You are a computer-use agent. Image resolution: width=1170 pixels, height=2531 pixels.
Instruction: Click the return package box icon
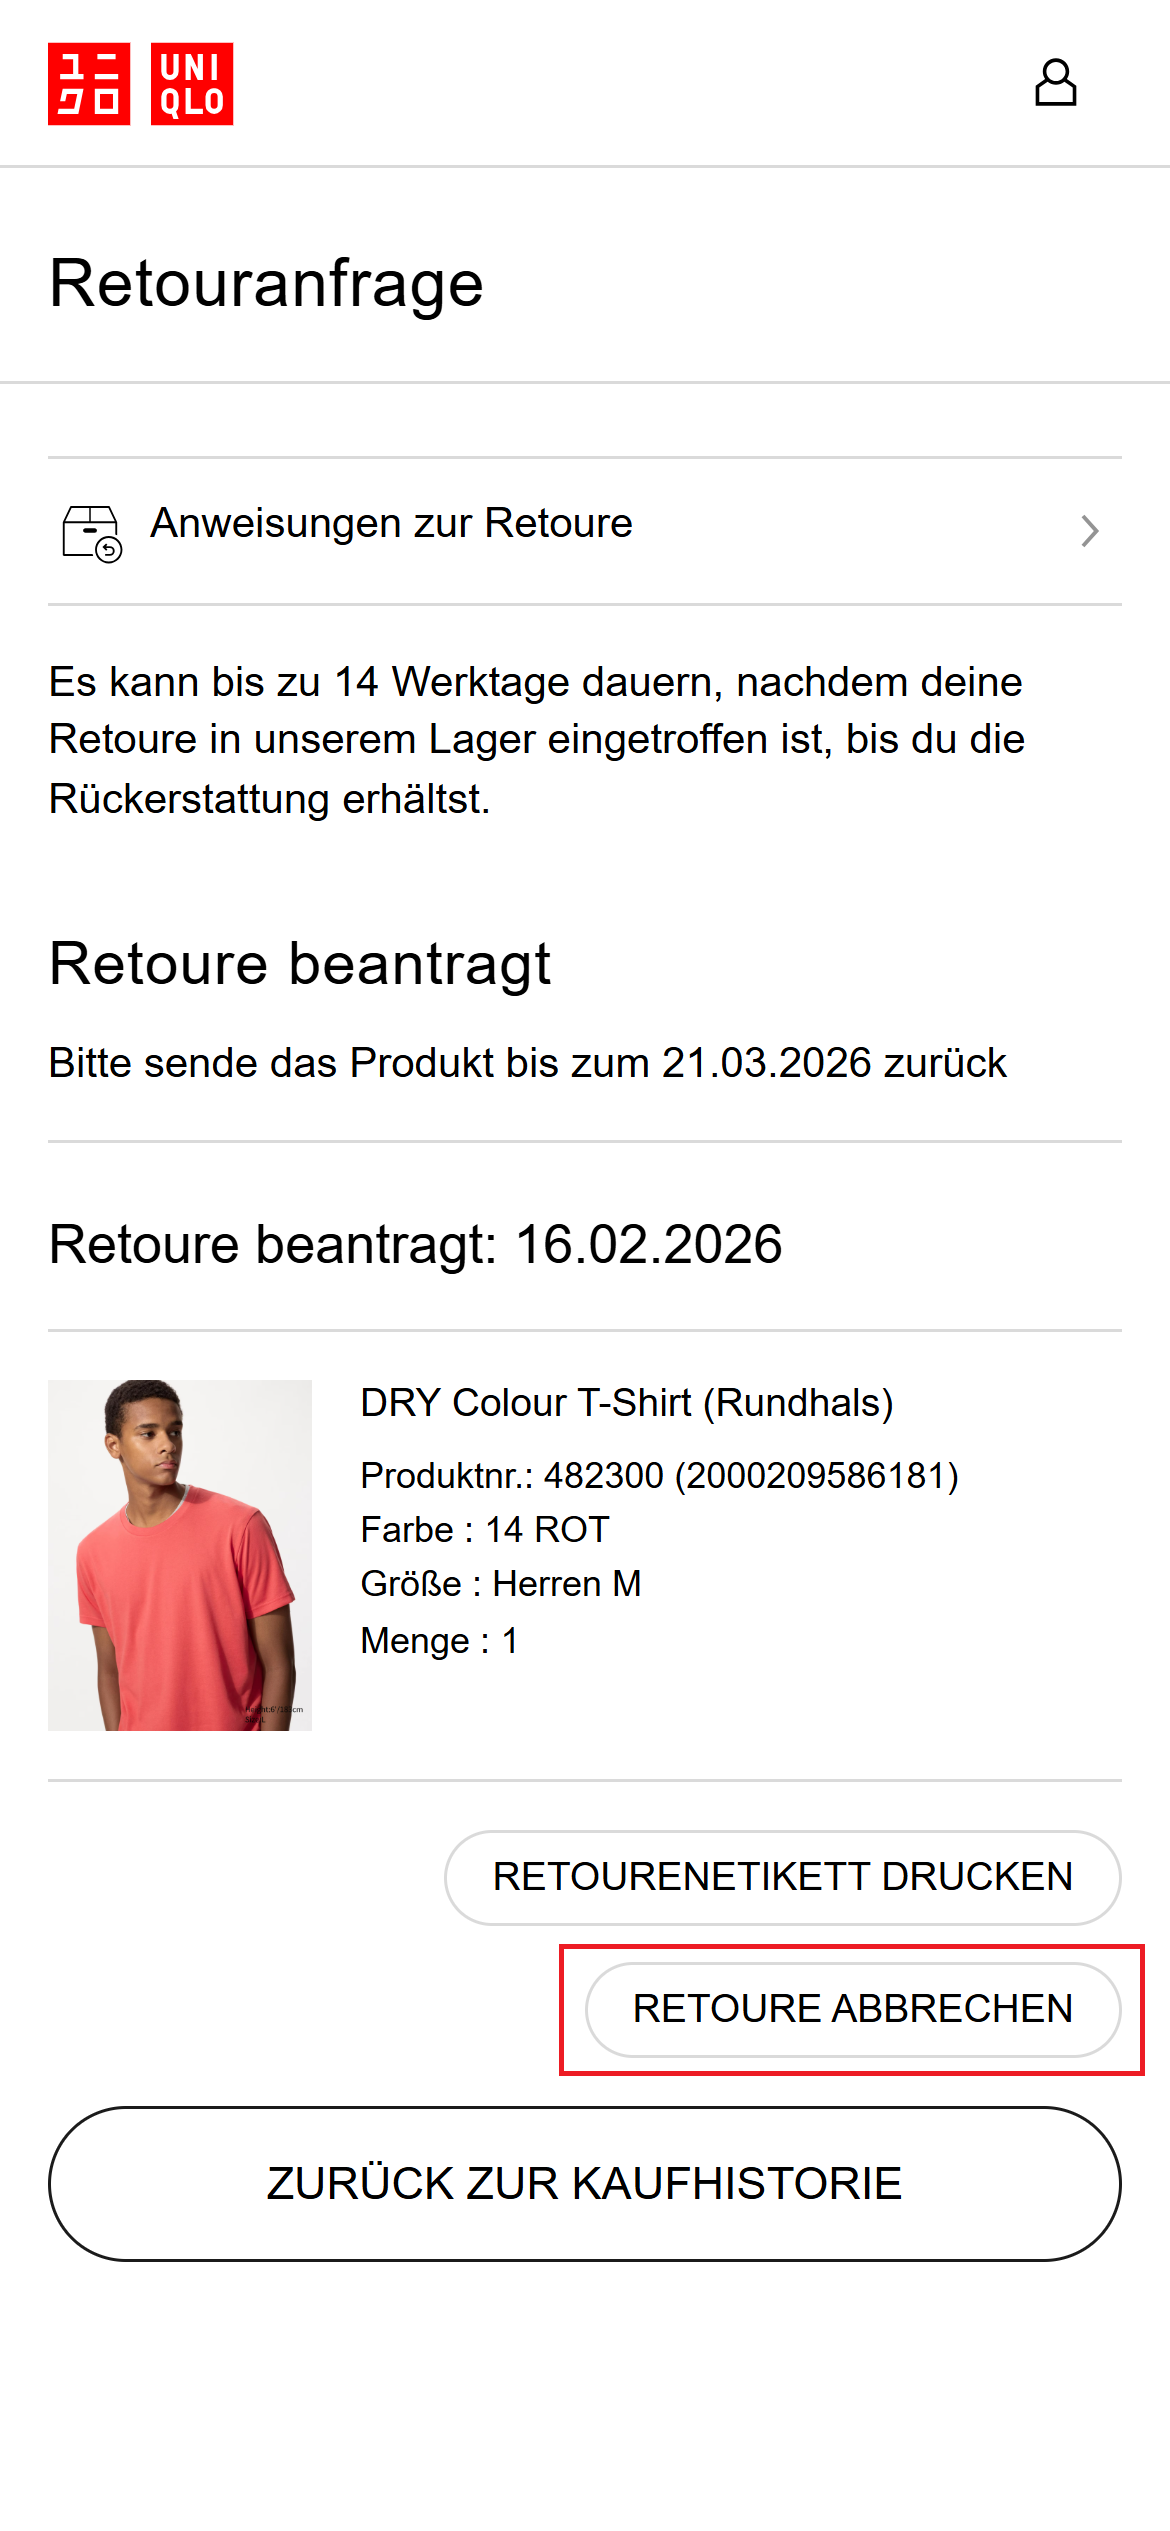tap(92, 532)
